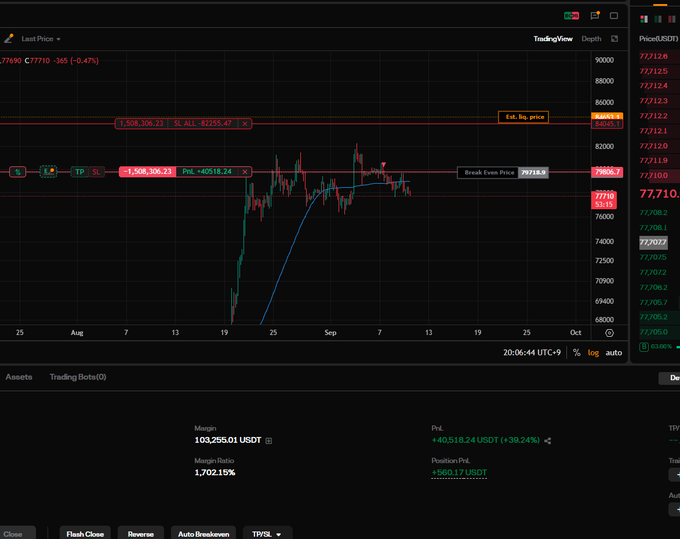The height and width of the screenshot is (539, 680).
Task: Click the Price(USDT) column header
Action: pos(658,39)
